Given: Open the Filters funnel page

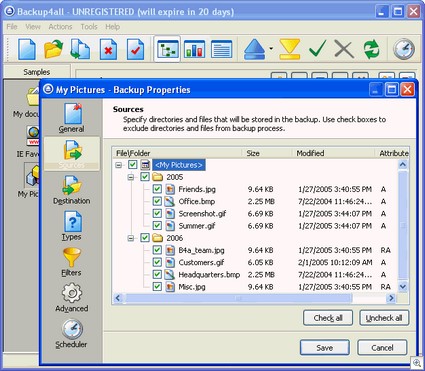Looking at the screenshot, I should (x=71, y=262).
